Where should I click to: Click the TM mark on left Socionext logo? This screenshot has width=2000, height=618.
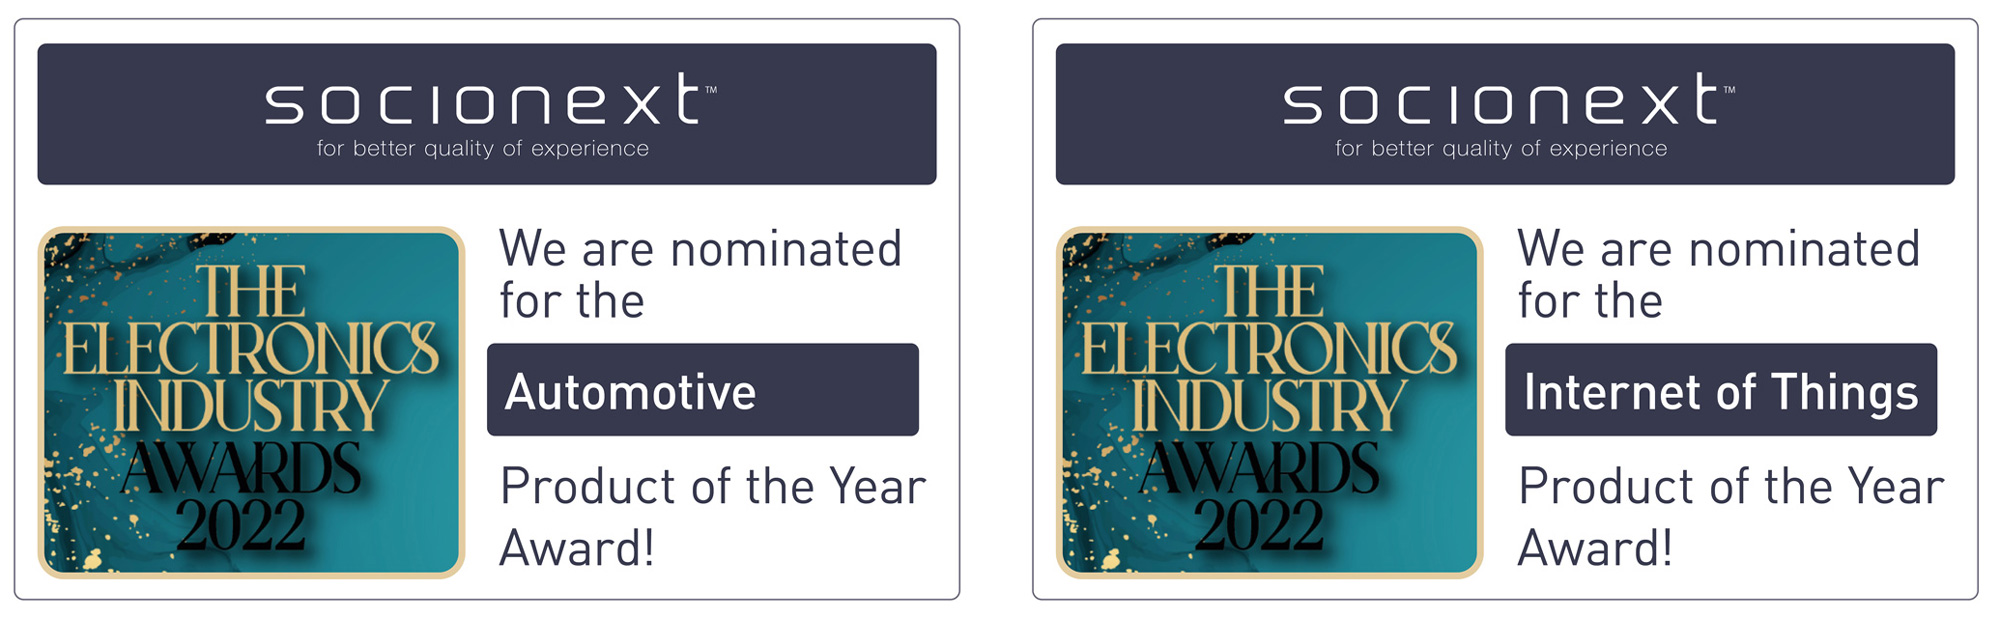coord(711,90)
